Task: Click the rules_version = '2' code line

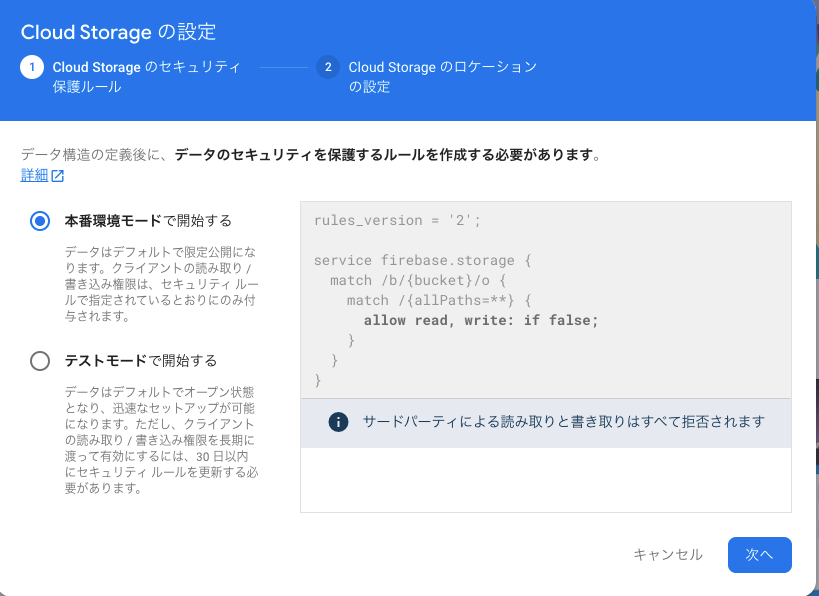Action: 397,220
